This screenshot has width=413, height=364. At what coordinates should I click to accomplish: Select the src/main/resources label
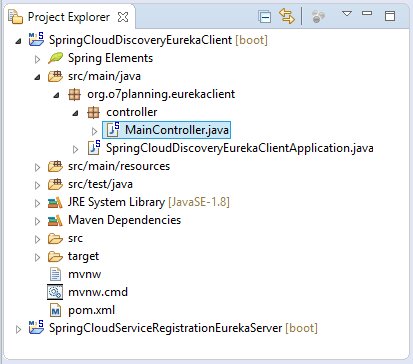point(119,166)
